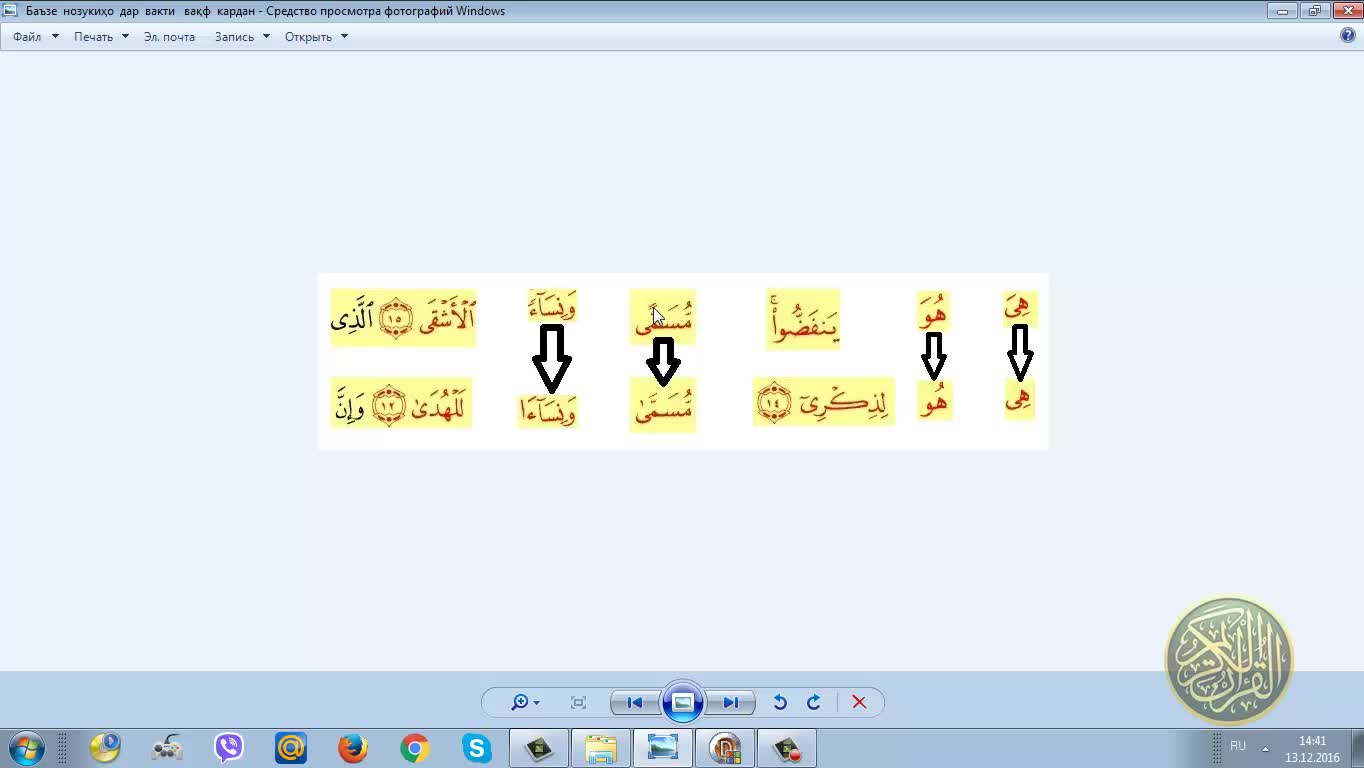Click the displayed Arabic text image
The height and width of the screenshot is (768, 1364).
point(683,361)
